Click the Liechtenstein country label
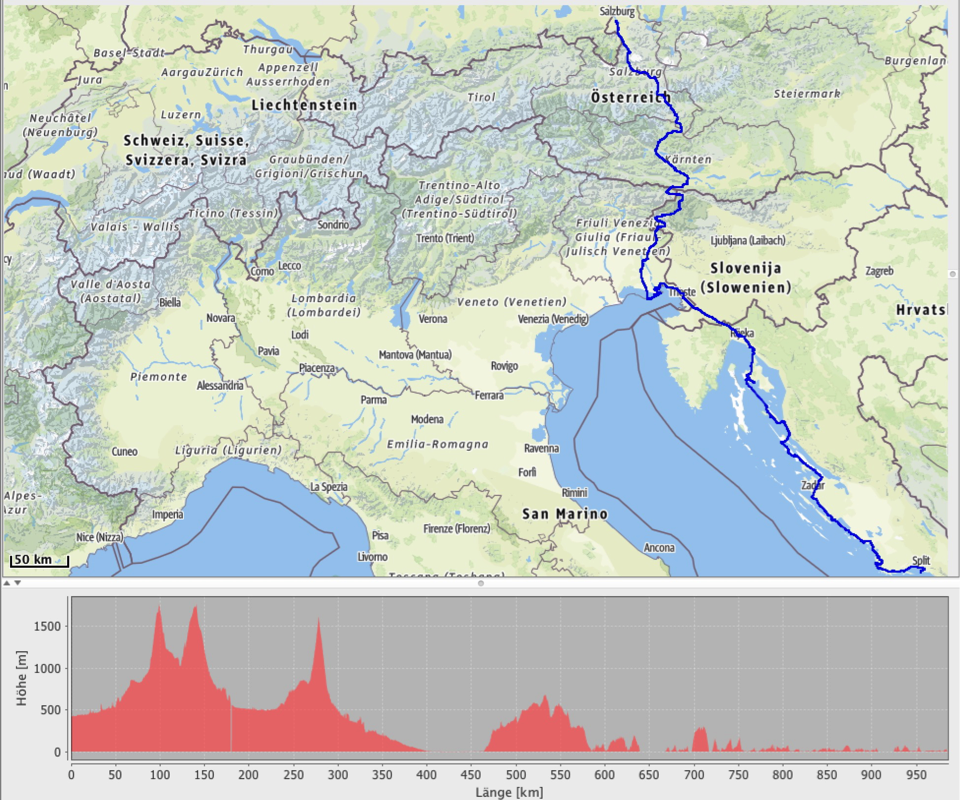960x800 pixels. 305,104
